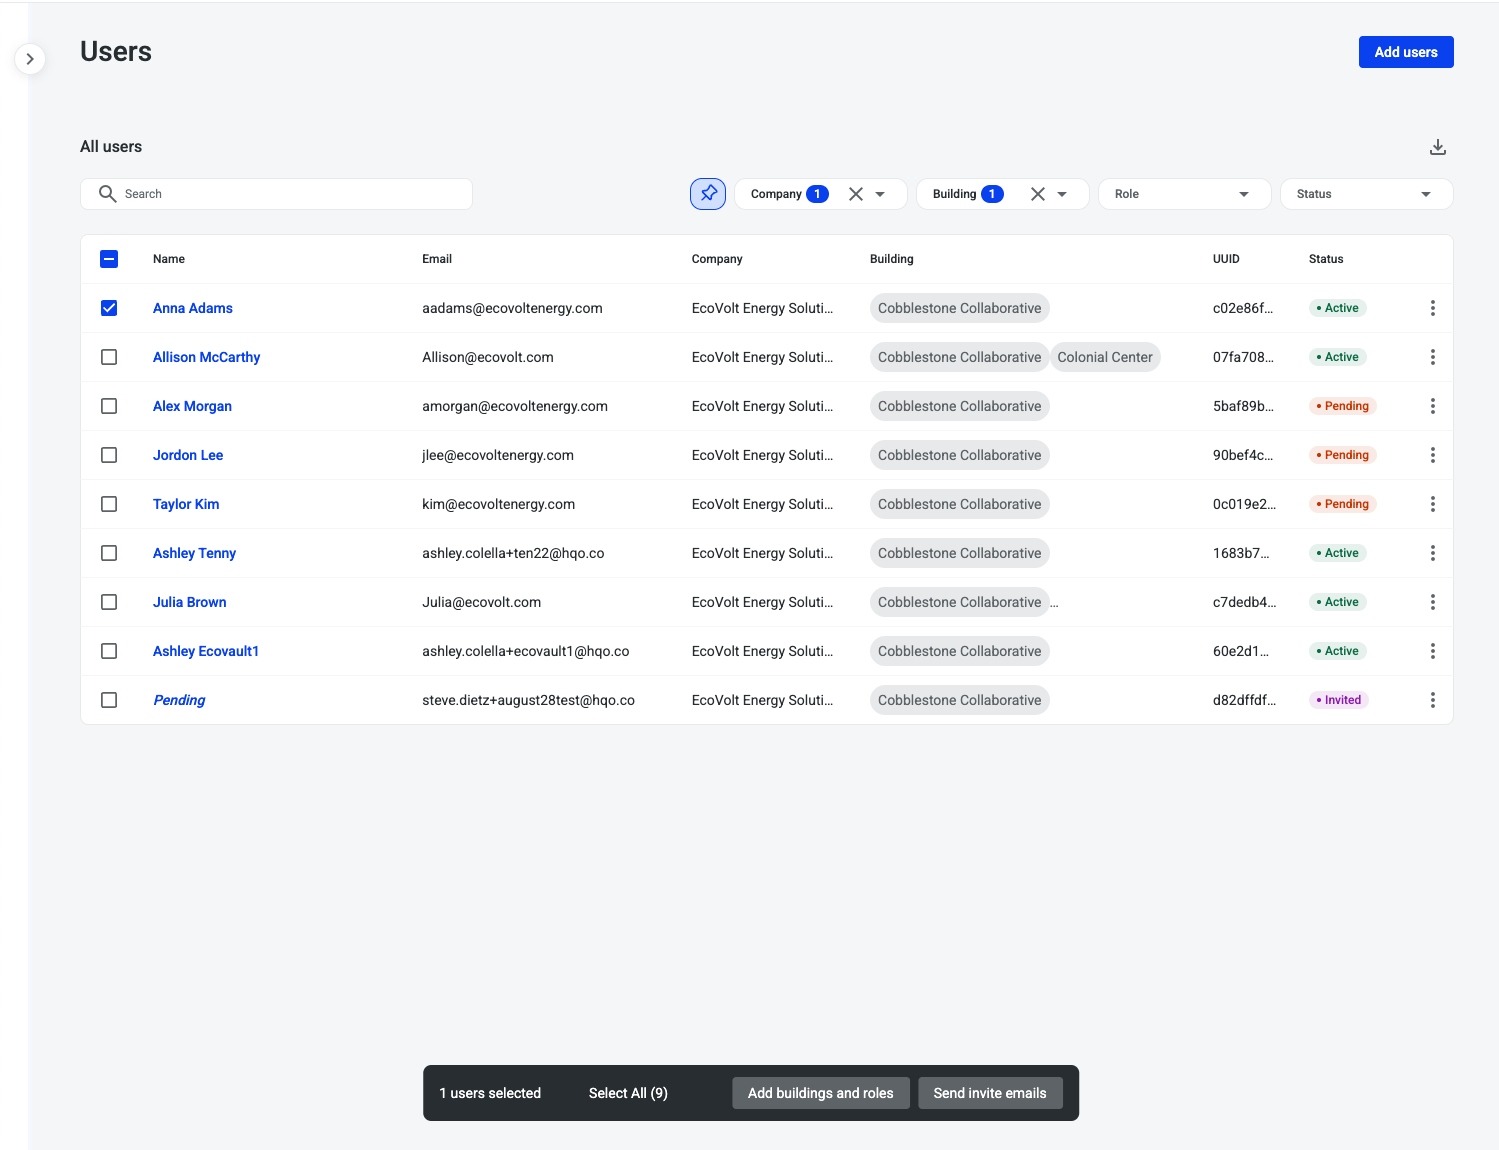Toggle the pin filters icon
Viewport: 1499px width, 1150px height.
[x=708, y=194]
